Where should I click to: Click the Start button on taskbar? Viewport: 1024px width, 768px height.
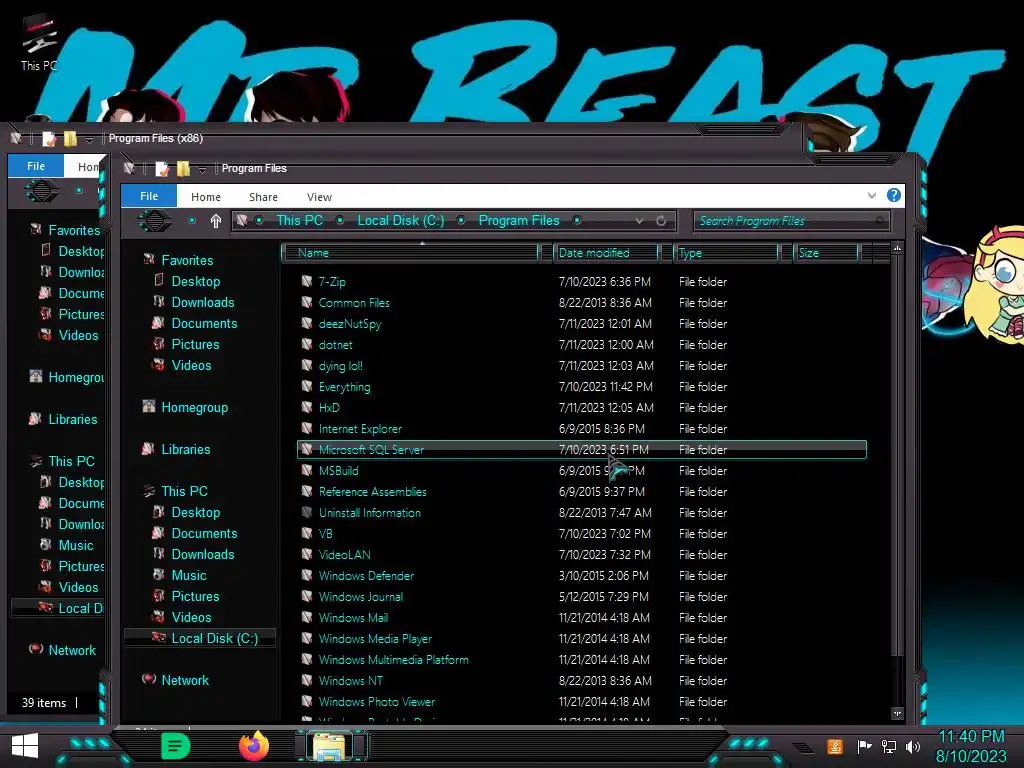point(25,746)
